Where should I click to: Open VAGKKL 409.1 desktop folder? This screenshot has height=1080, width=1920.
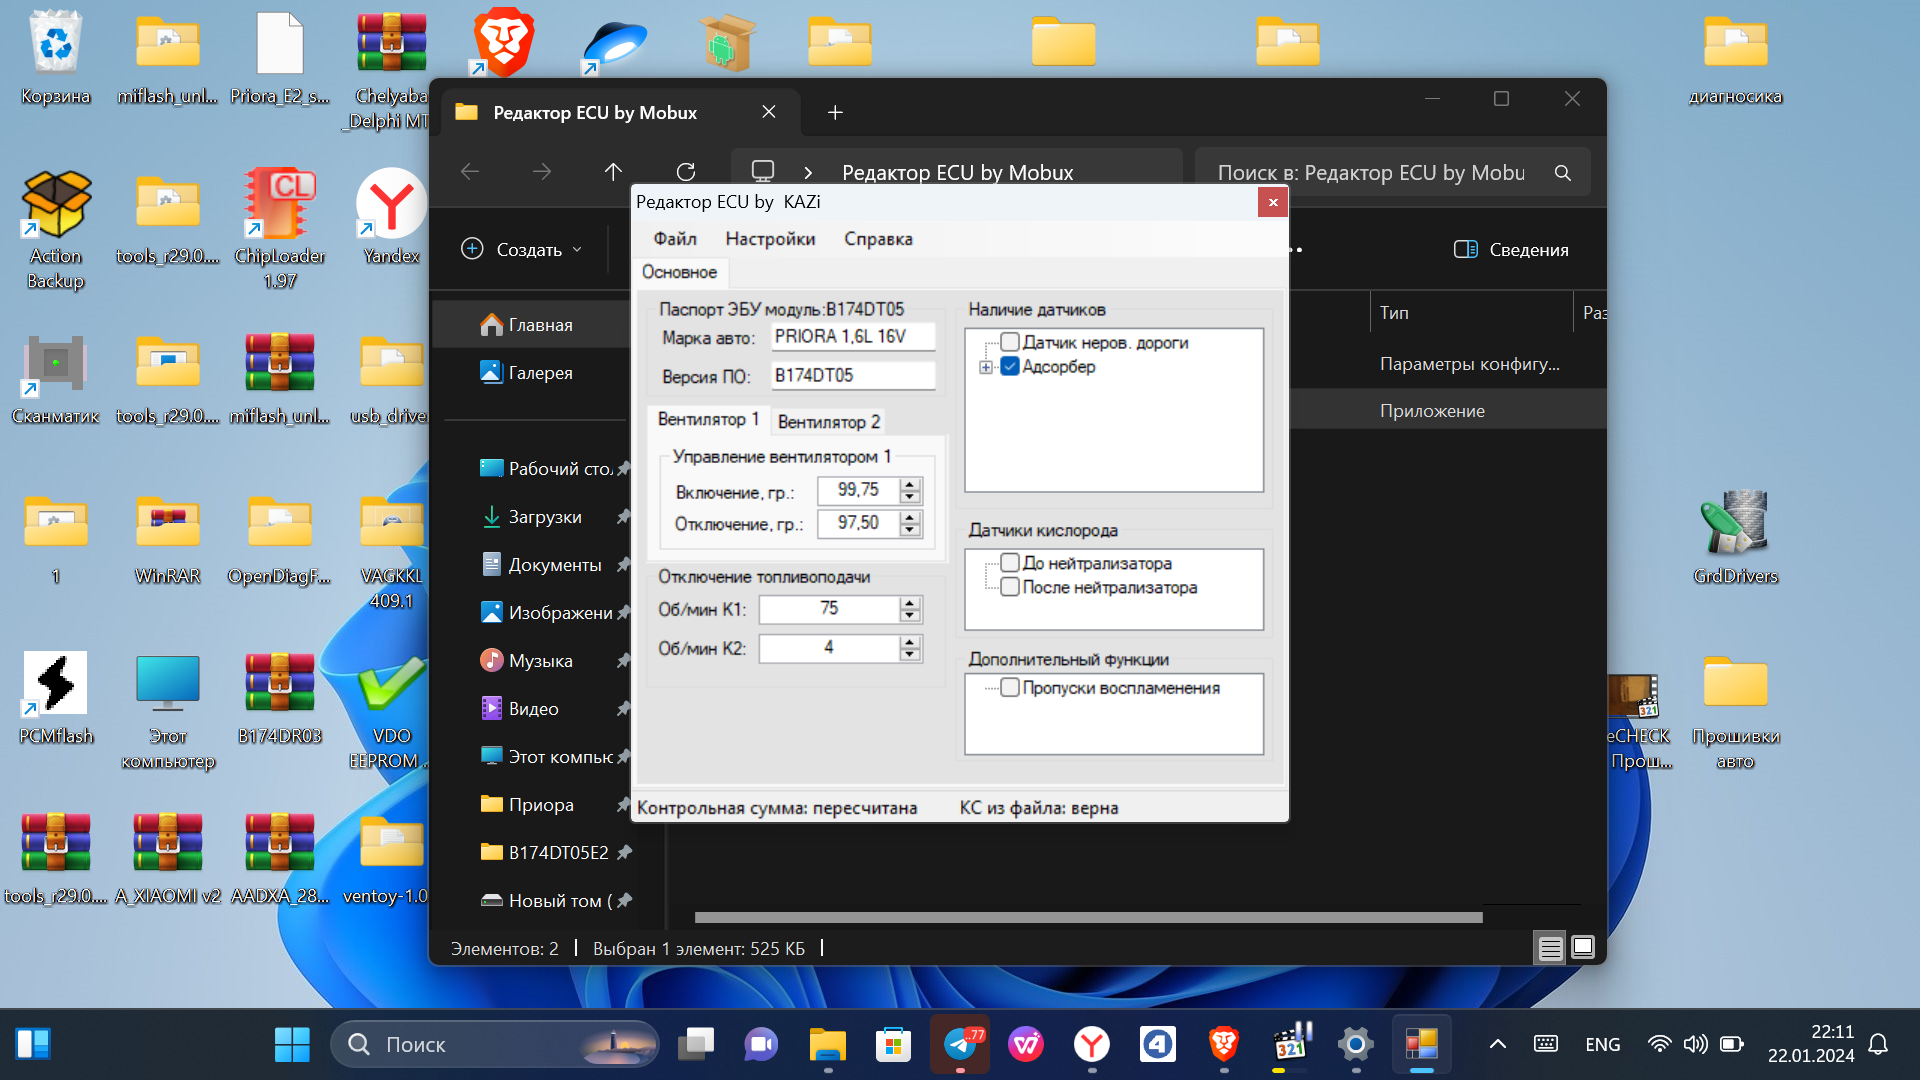[391, 525]
